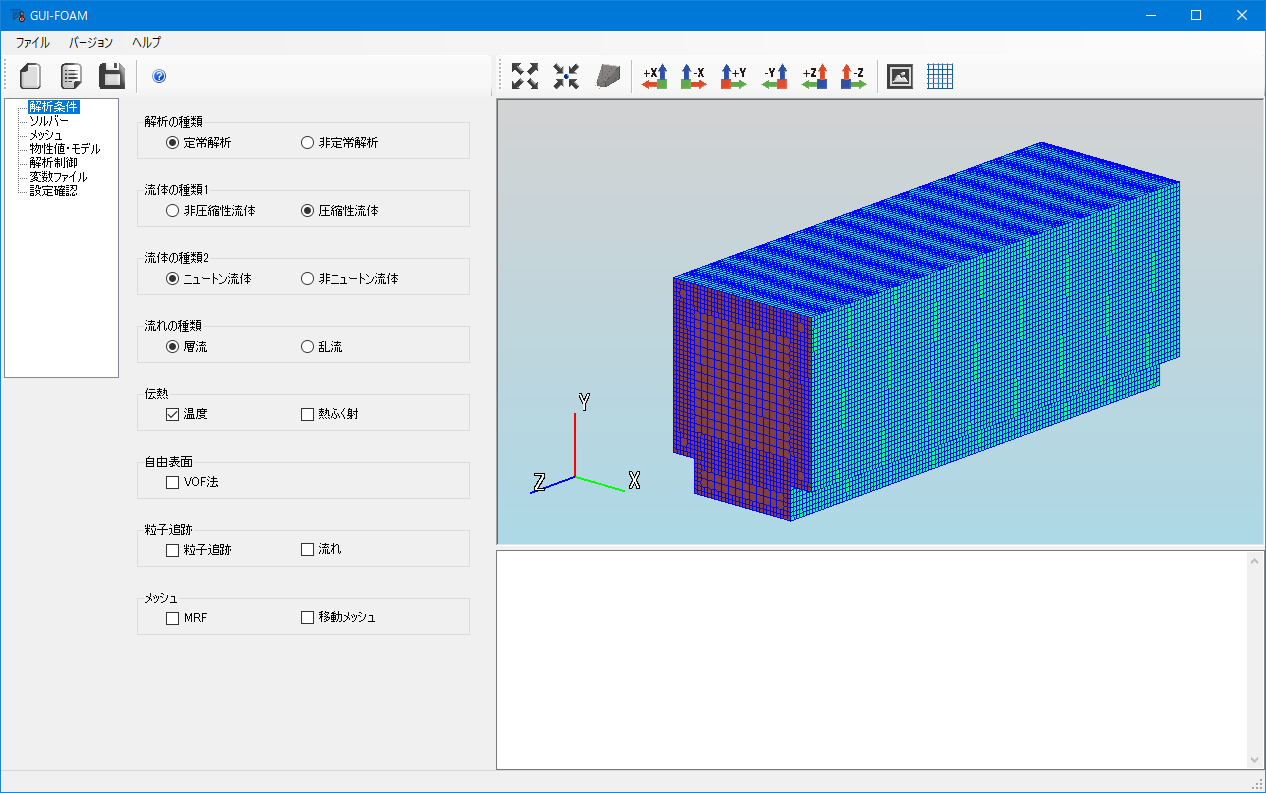
Task: Open an existing case file
Action: 70,76
